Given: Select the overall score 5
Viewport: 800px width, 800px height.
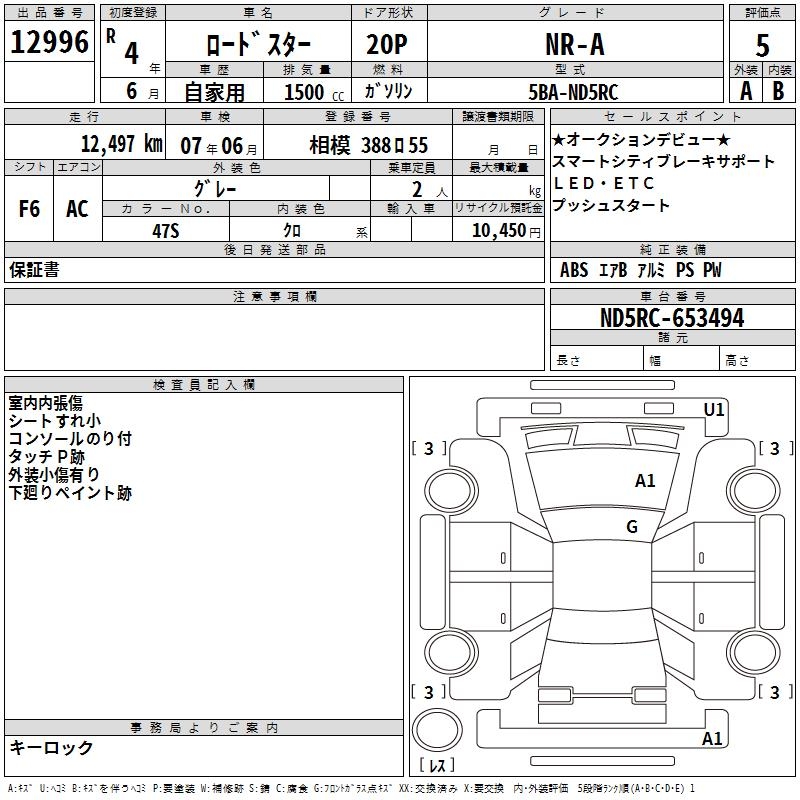Looking at the screenshot, I should (762, 45).
